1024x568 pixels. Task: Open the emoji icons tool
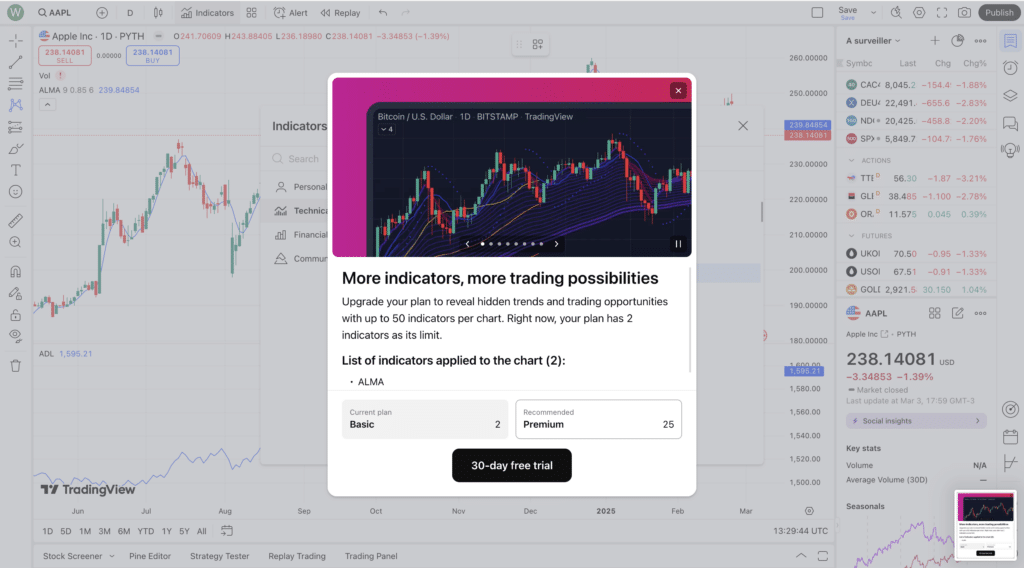[x=15, y=191]
